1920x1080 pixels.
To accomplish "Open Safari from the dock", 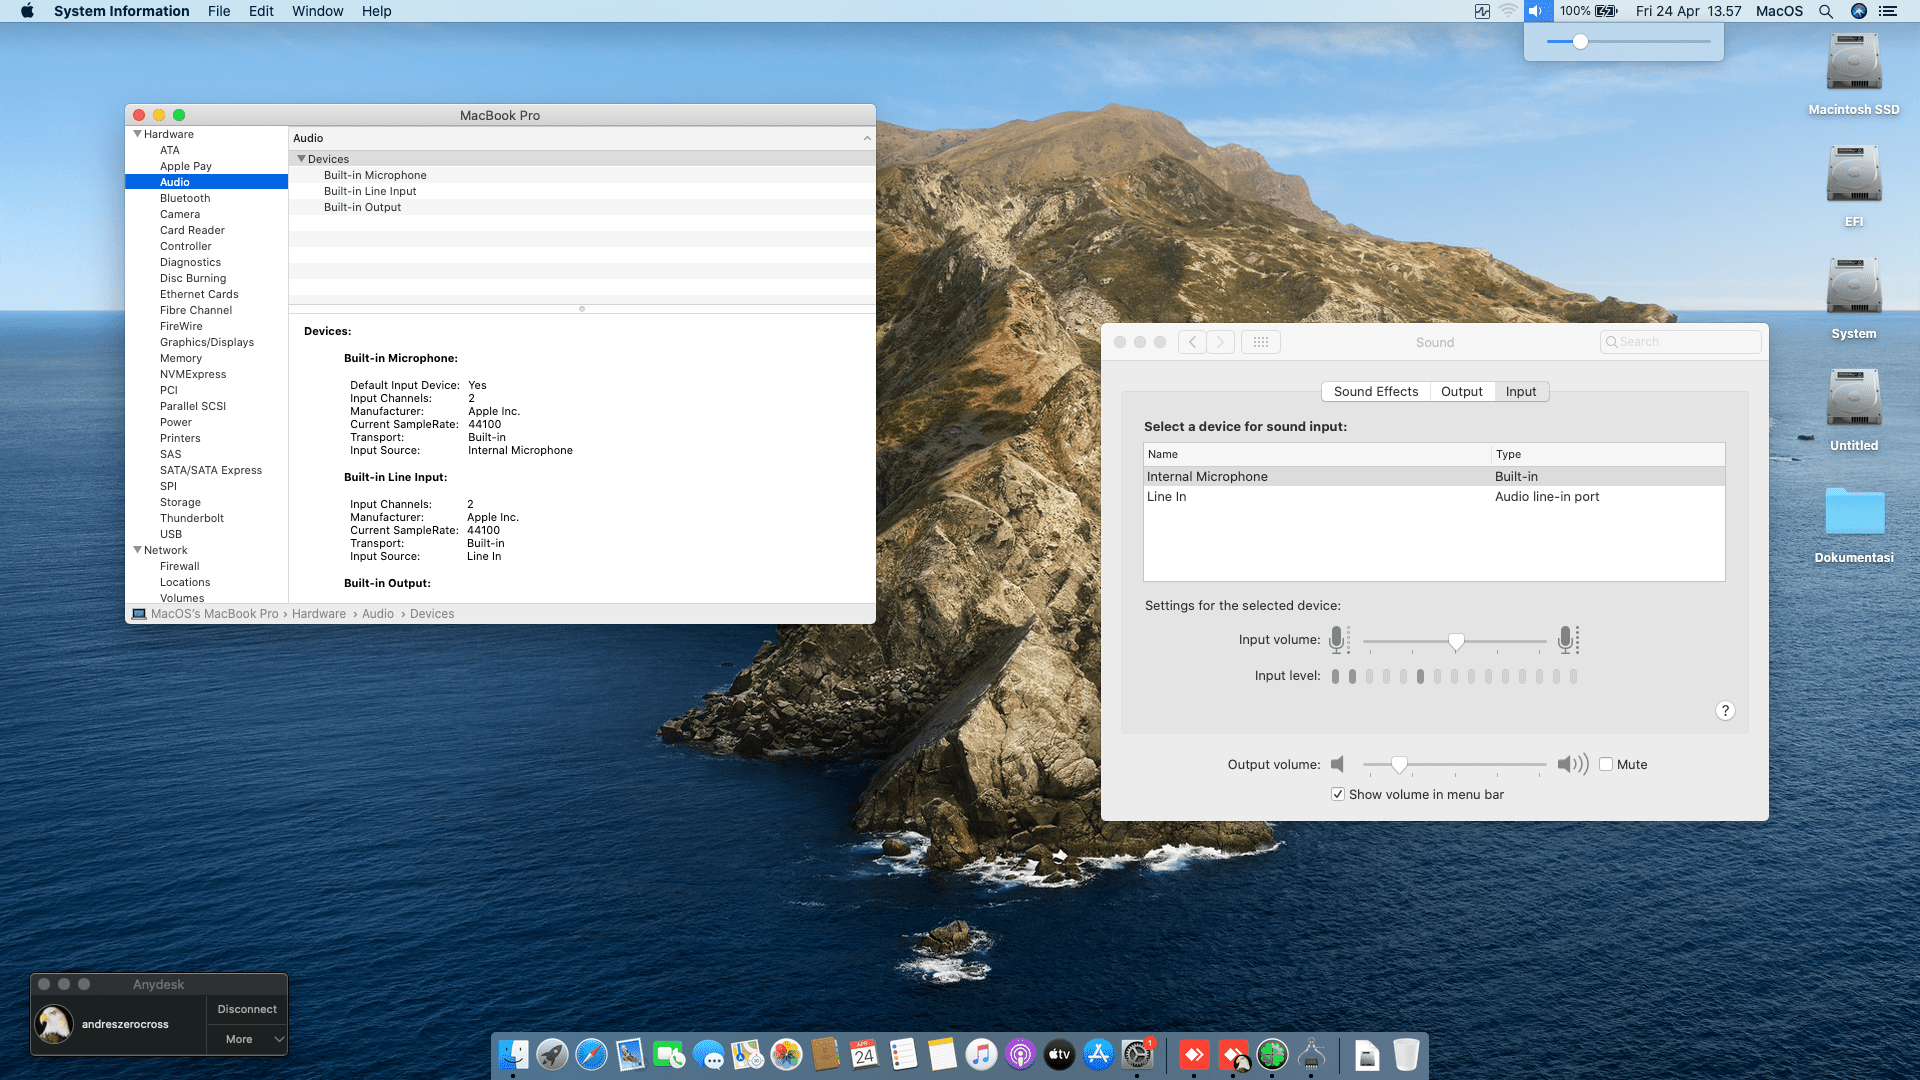I will 591,1055.
